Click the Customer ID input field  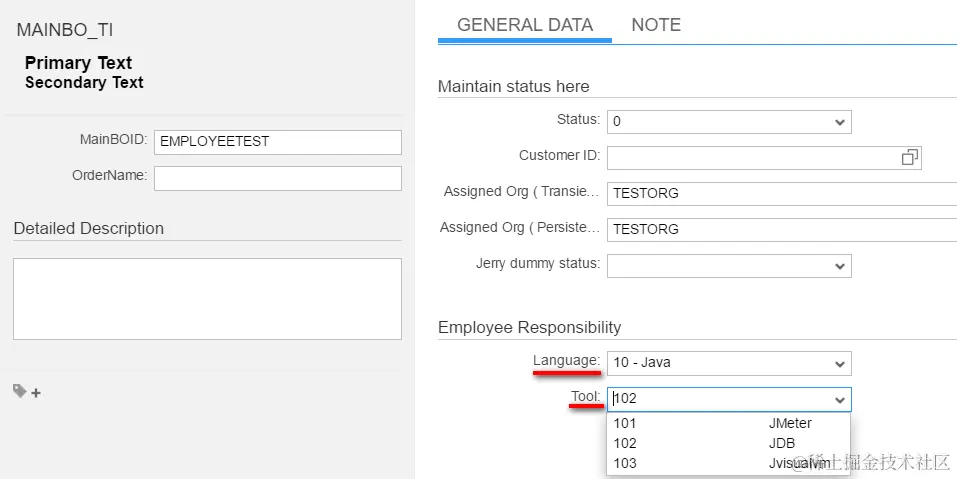[x=750, y=158]
